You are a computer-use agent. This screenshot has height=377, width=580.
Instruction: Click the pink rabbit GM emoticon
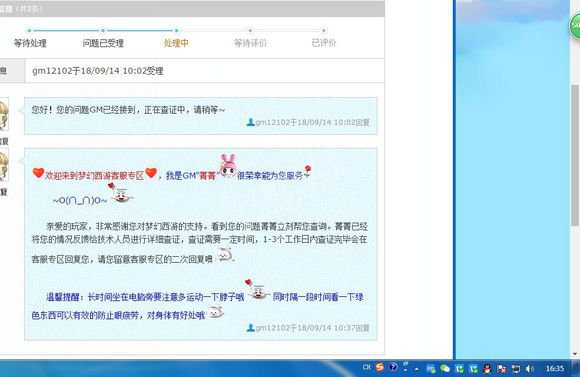[228, 166]
